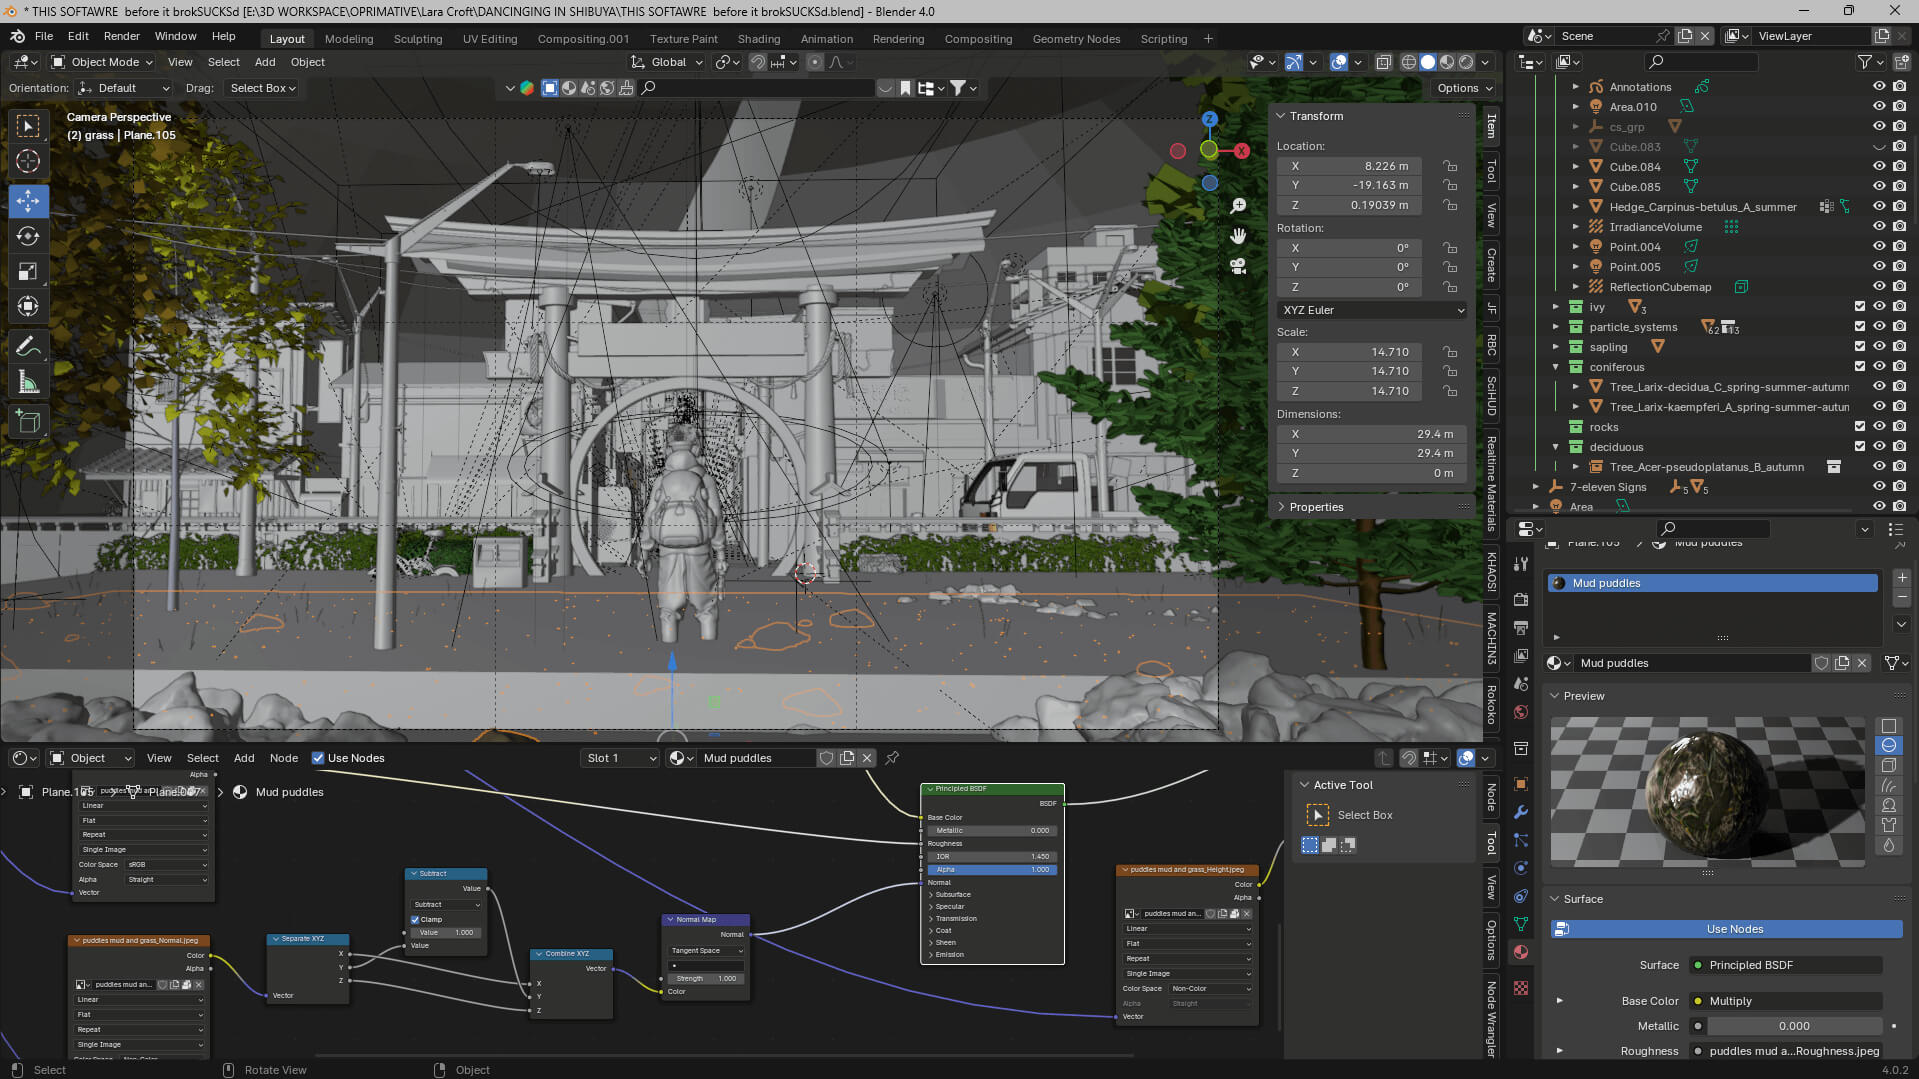Screen dimensions: 1919x1079
Task: Activate the Measure tool
Action: 28,383
